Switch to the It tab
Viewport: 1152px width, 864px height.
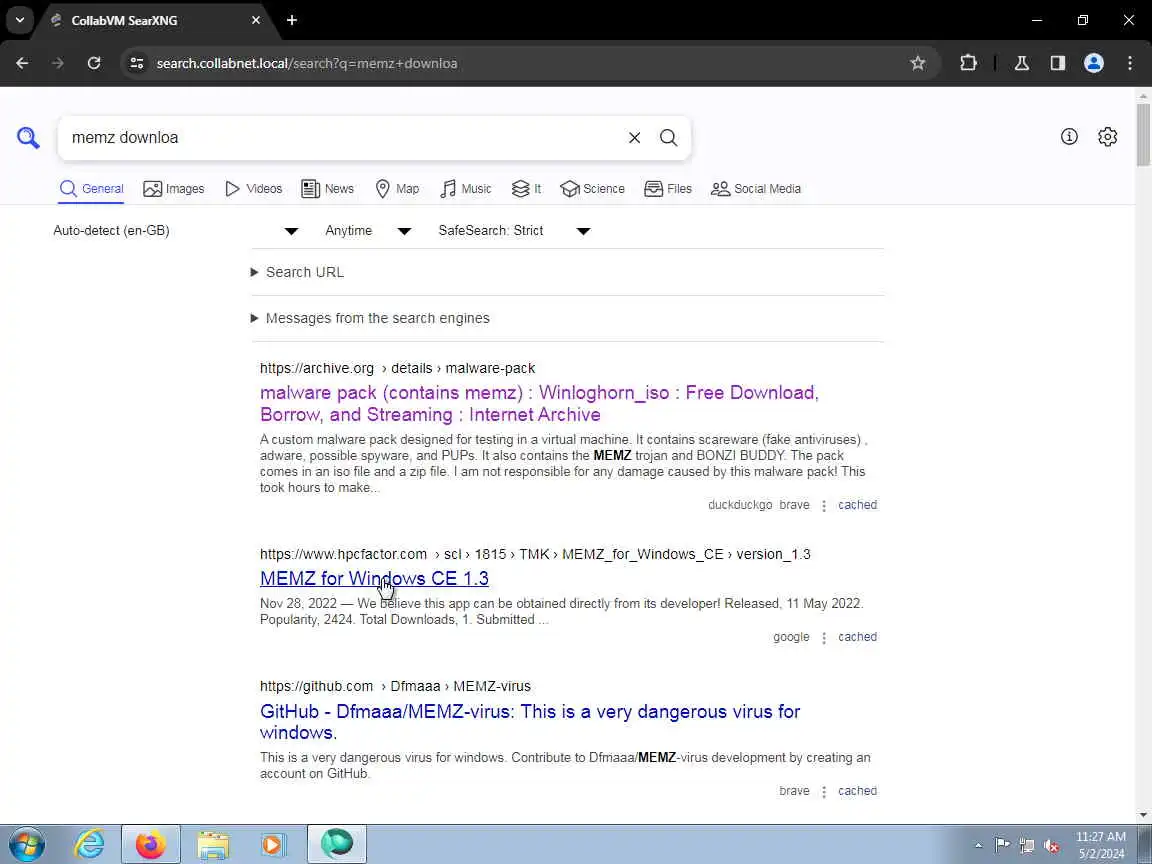click(527, 189)
